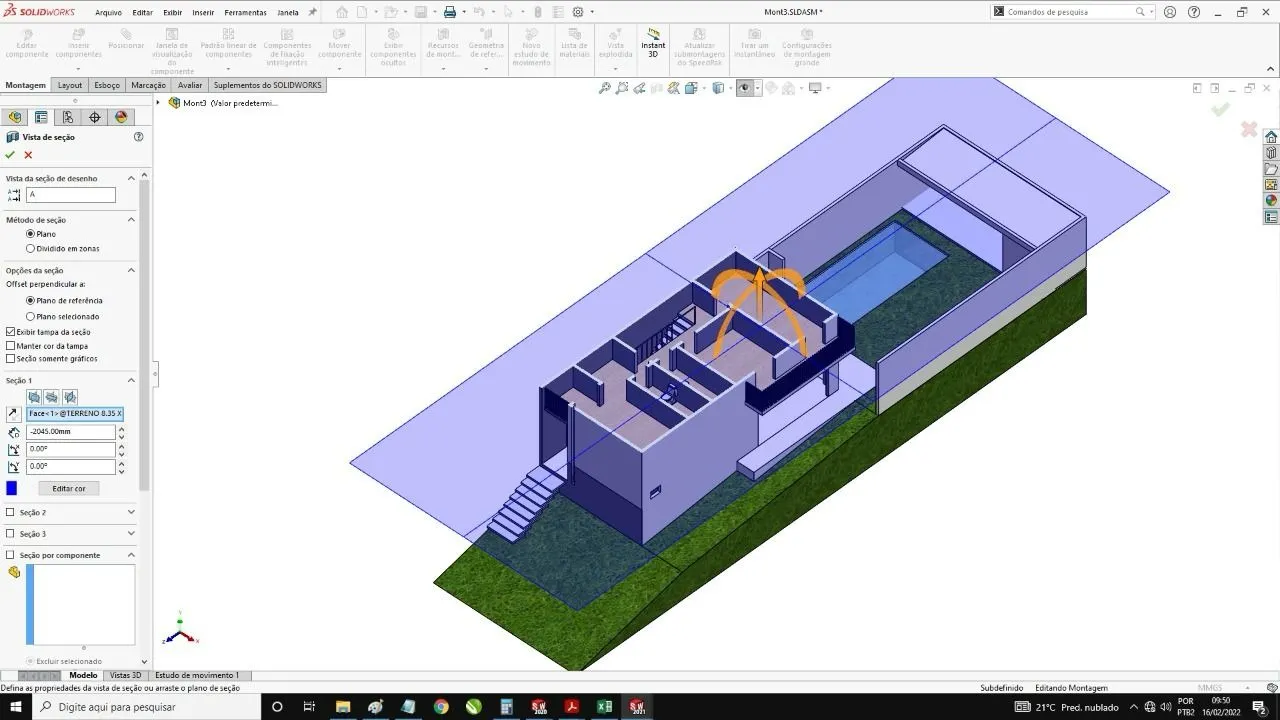
Task: Switch to Suplementos do SOLIDWORKS tab
Action: tap(268, 85)
